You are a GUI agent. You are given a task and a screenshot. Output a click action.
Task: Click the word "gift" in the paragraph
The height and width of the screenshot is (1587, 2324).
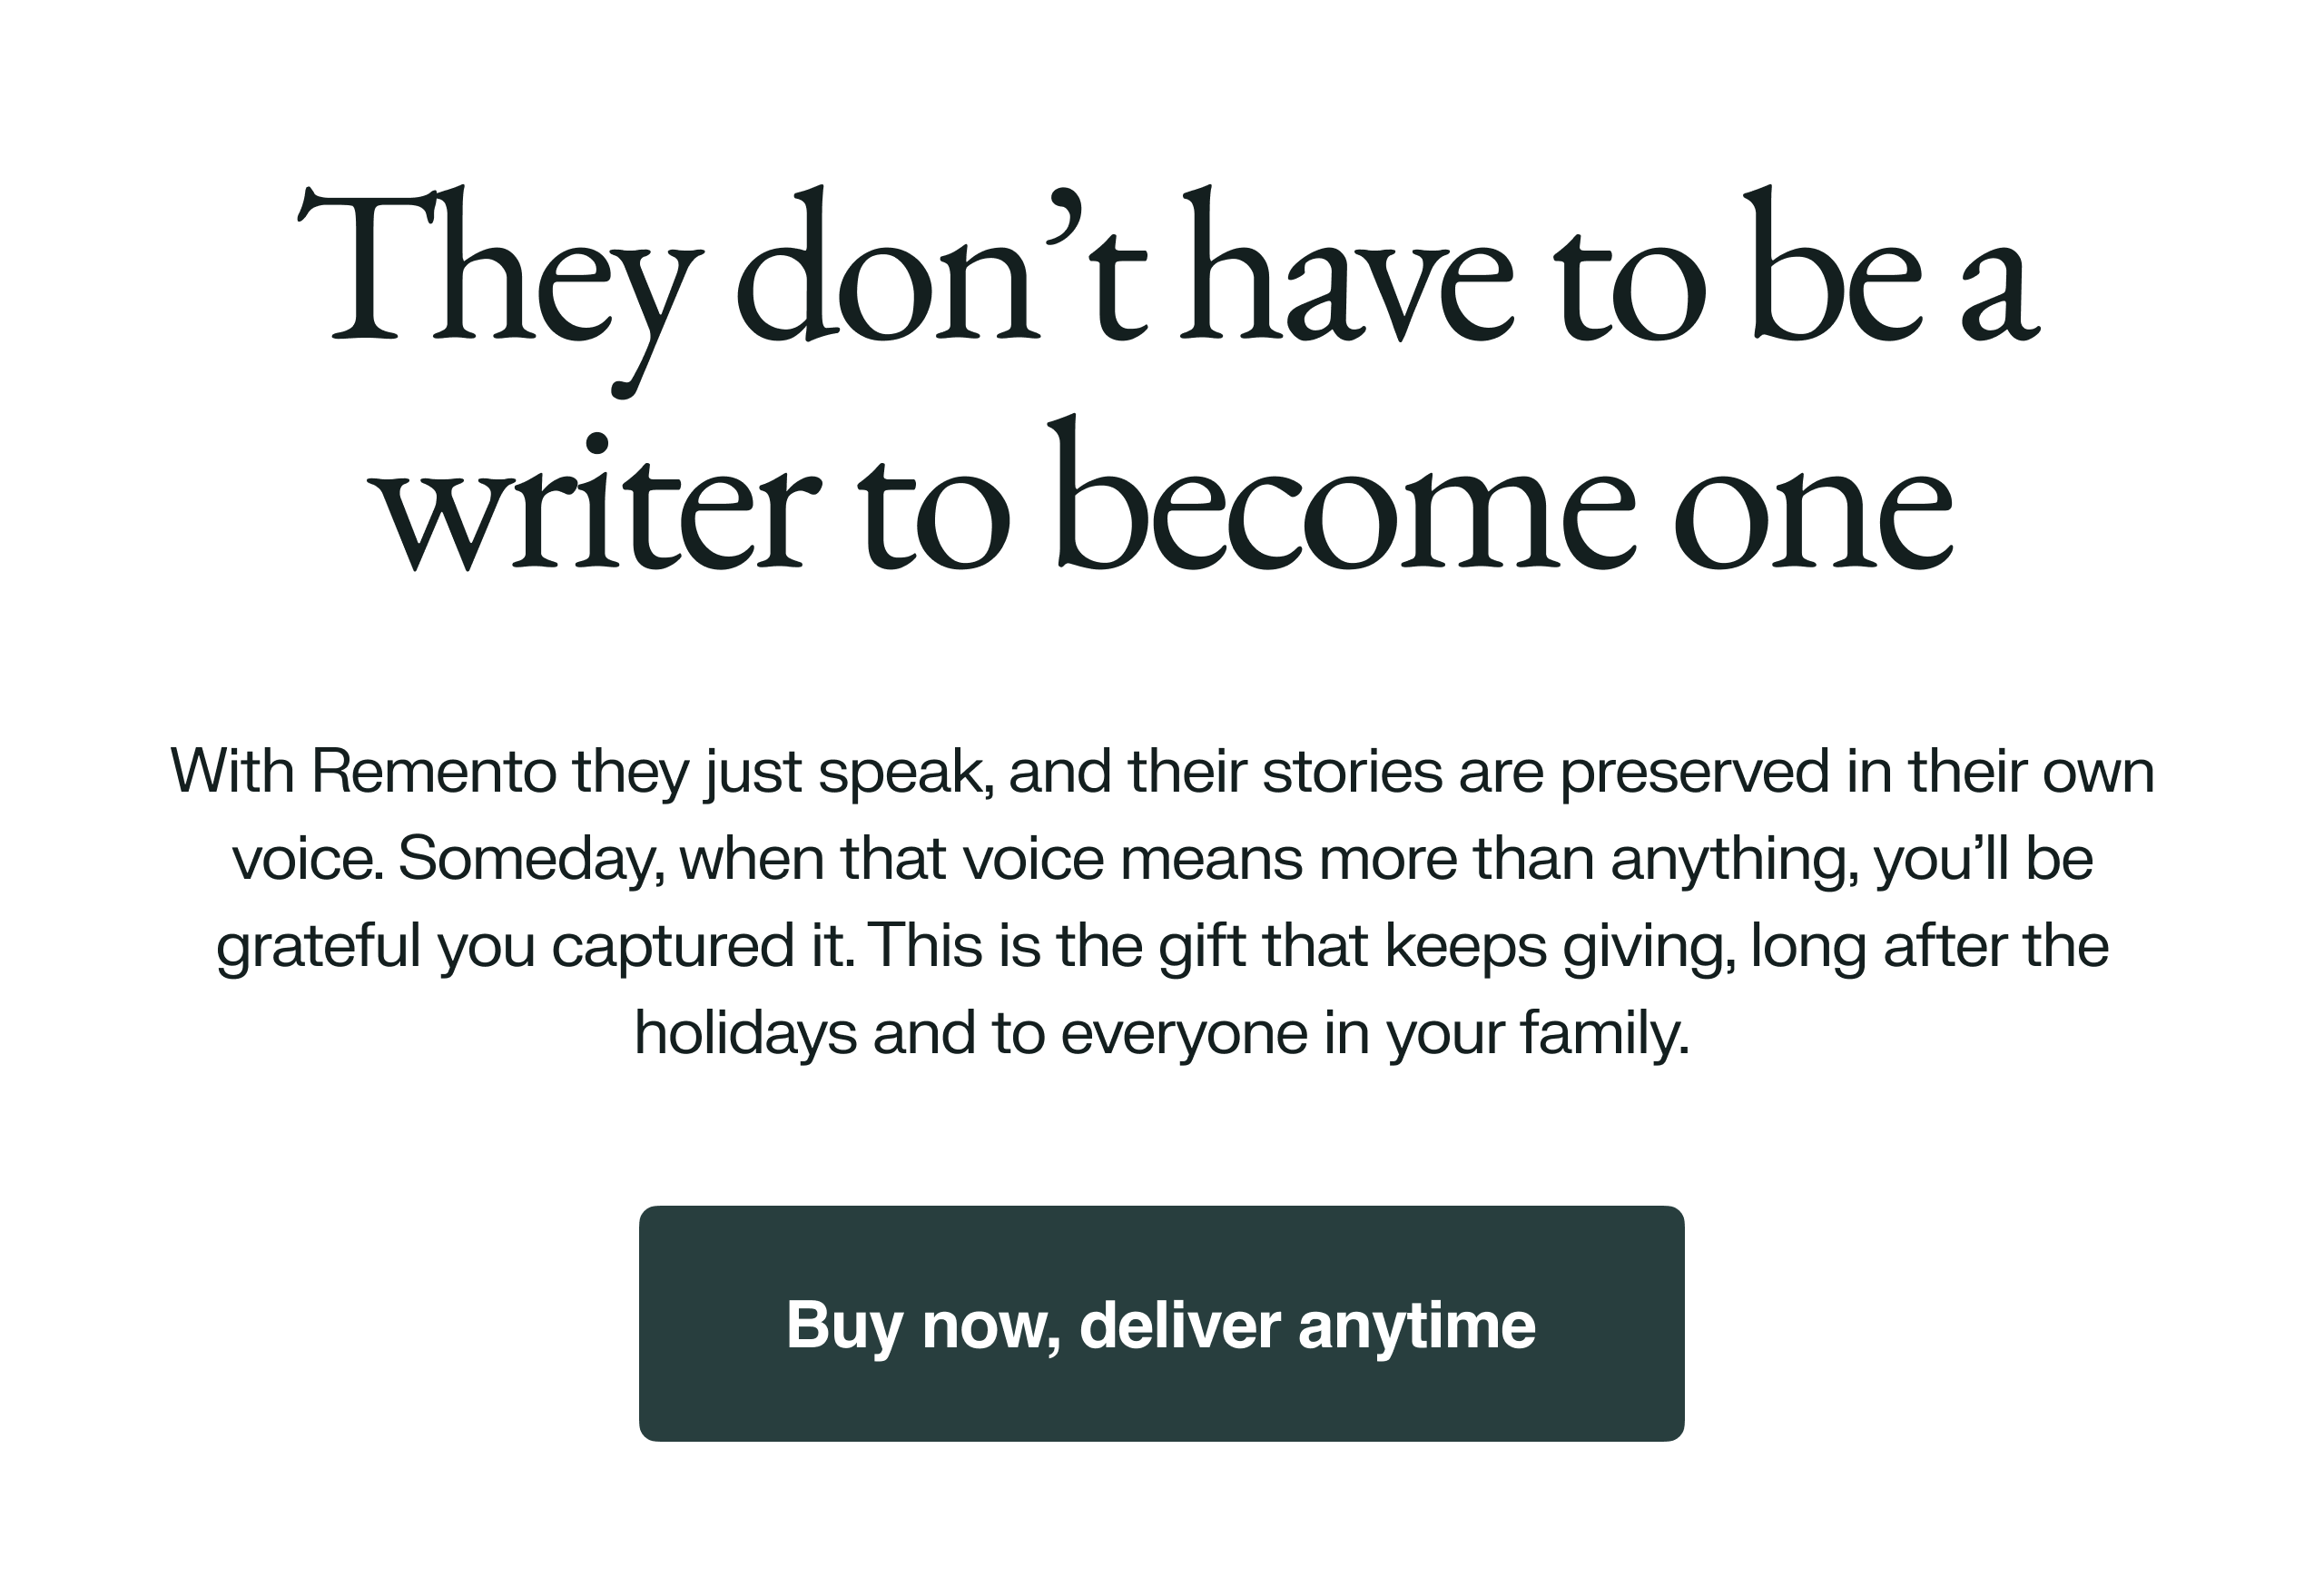pos(1202,946)
